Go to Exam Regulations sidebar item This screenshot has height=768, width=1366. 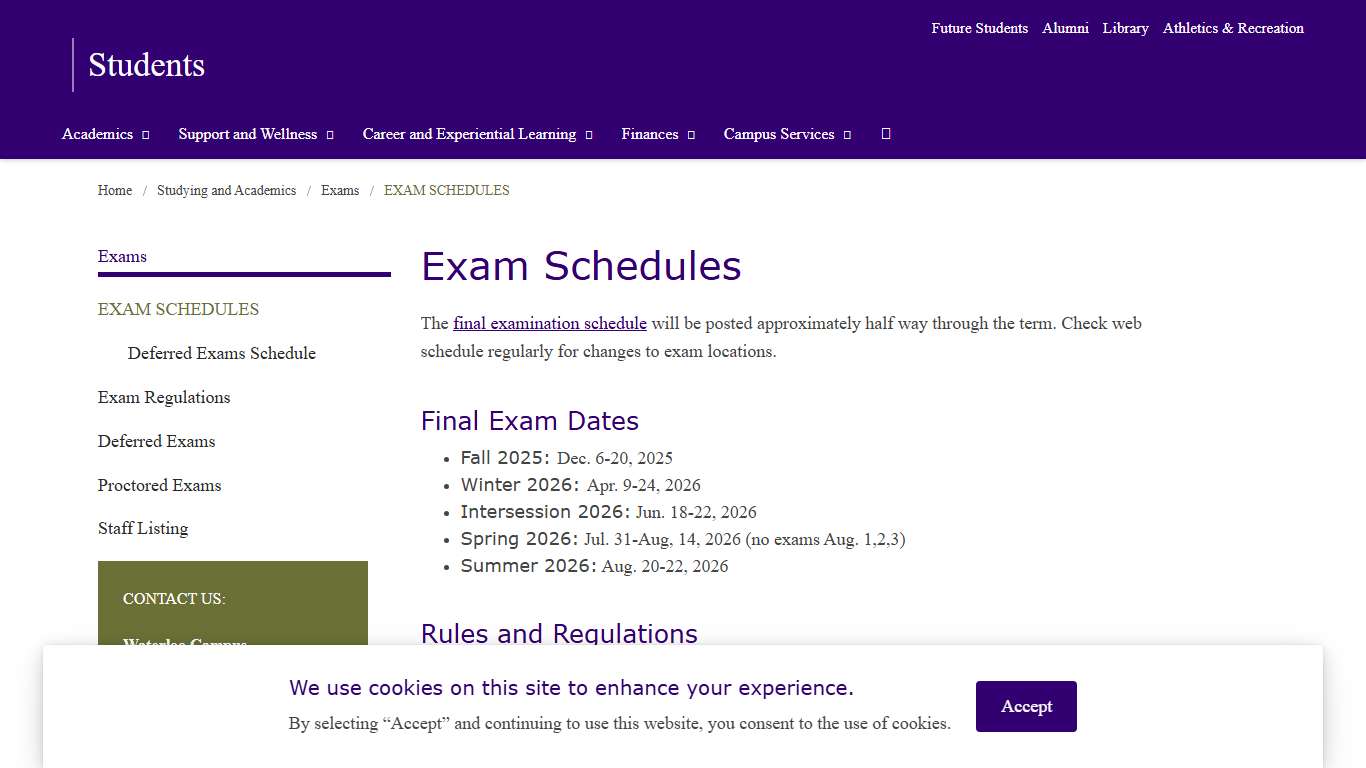pos(164,397)
